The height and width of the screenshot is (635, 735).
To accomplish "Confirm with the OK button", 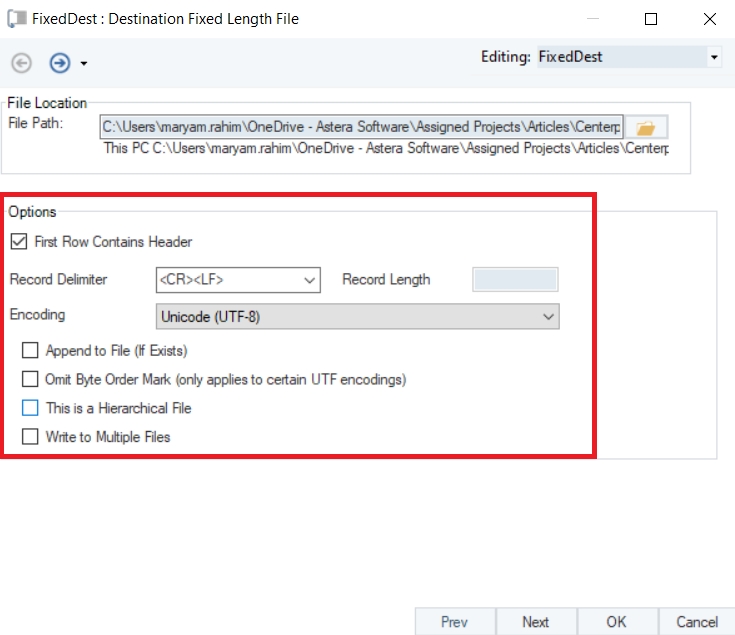I will (616, 622).
